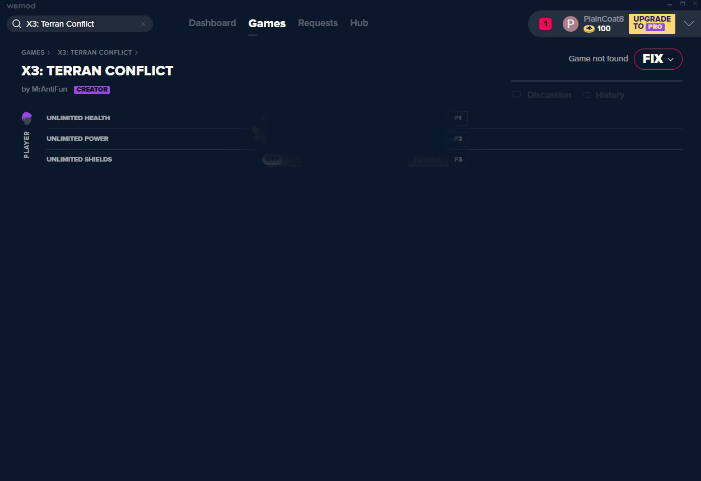Screen dimensions: 701x481
Task: Open the FIX dropdown button
Action: (658, 59)
